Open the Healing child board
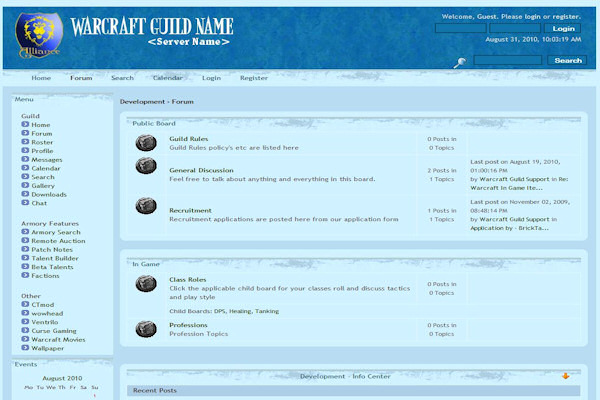Image resolution: width=600 pixels, height=400 pixels. tap(240, 311)
